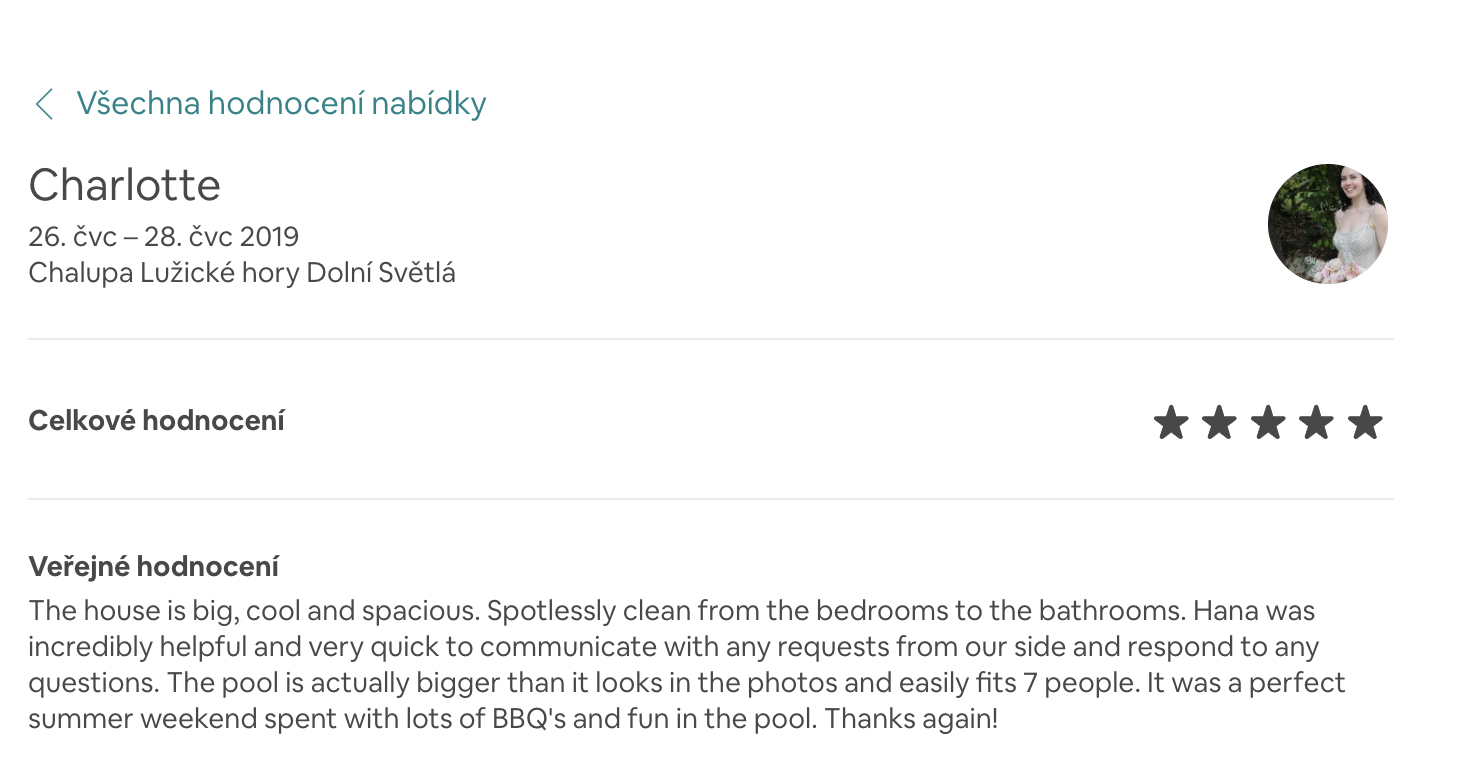The height and width of the screenshot is (774, 1464).
Task: Click listing name Chalupa Lužické hory Dolní Světlá
Action: pos(242,273)
